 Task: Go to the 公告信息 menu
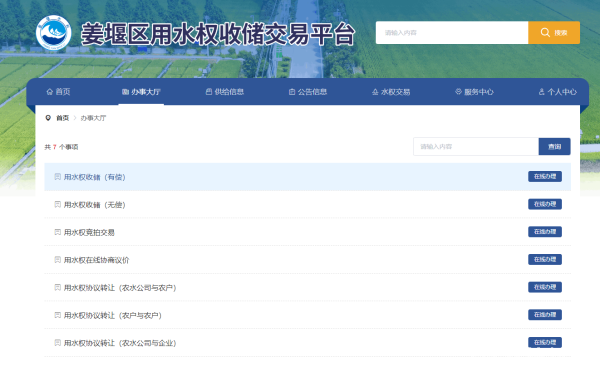pos(308,92)
